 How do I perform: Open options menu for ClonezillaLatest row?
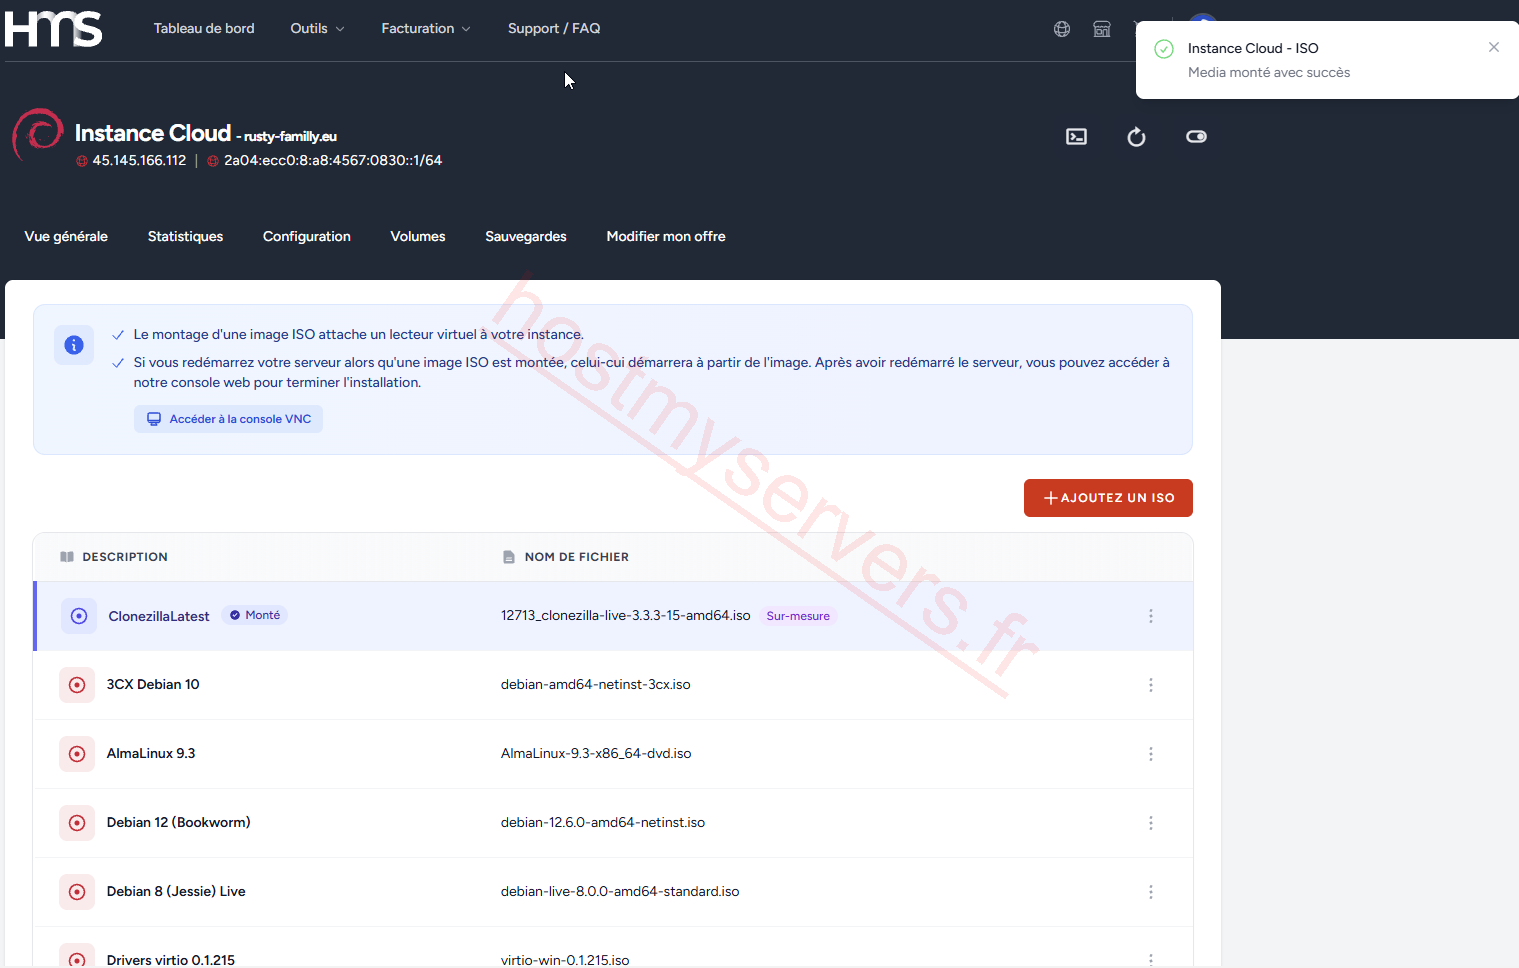(1151, 616)
